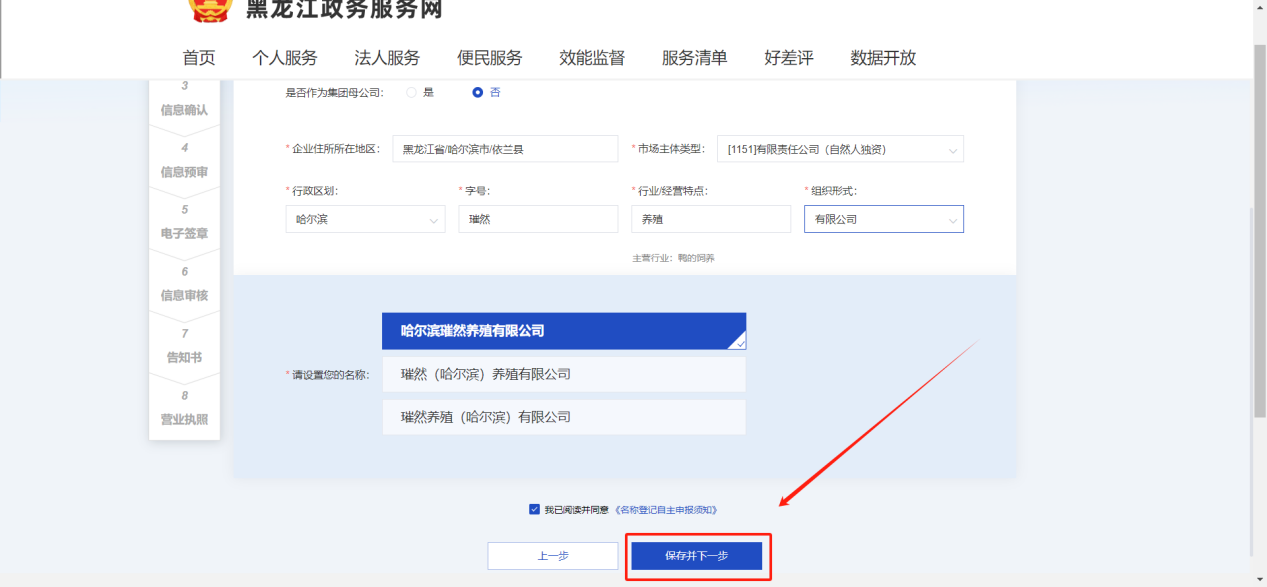The width and height of the screenshot is (1267, 587).
Task: Open the 组织形式 dropdown showing 有限公司
Action: point(883,219)
